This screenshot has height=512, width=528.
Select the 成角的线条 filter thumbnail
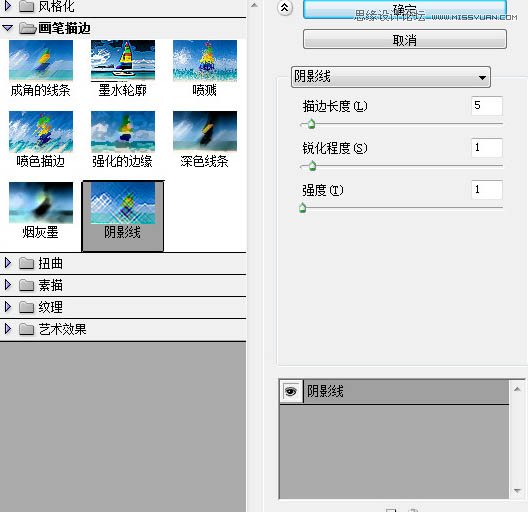(x=41, y=61)
